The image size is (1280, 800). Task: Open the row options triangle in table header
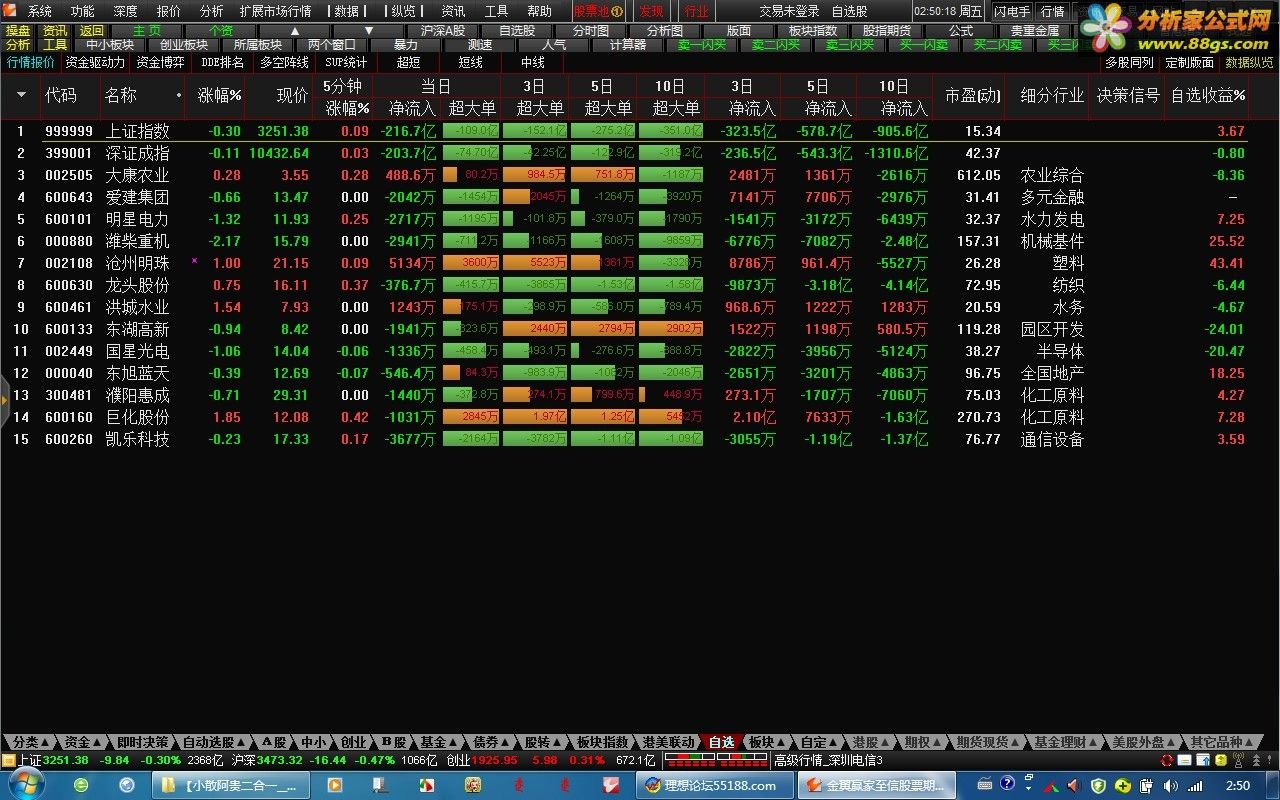pos(21,95)
